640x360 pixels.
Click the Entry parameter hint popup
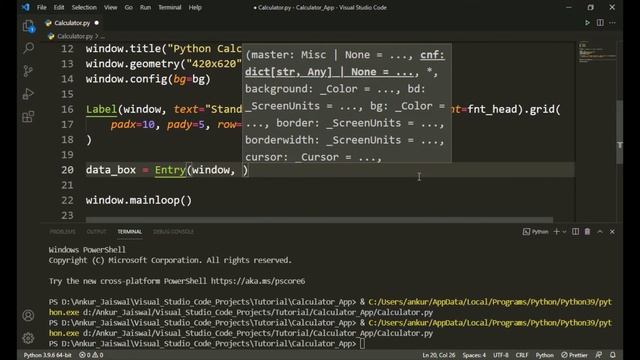pos(347,103)
